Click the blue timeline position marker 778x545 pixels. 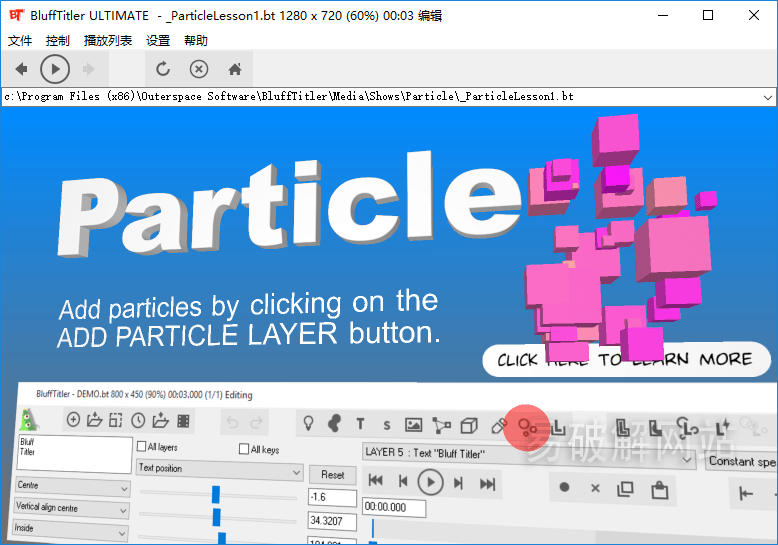373,529
